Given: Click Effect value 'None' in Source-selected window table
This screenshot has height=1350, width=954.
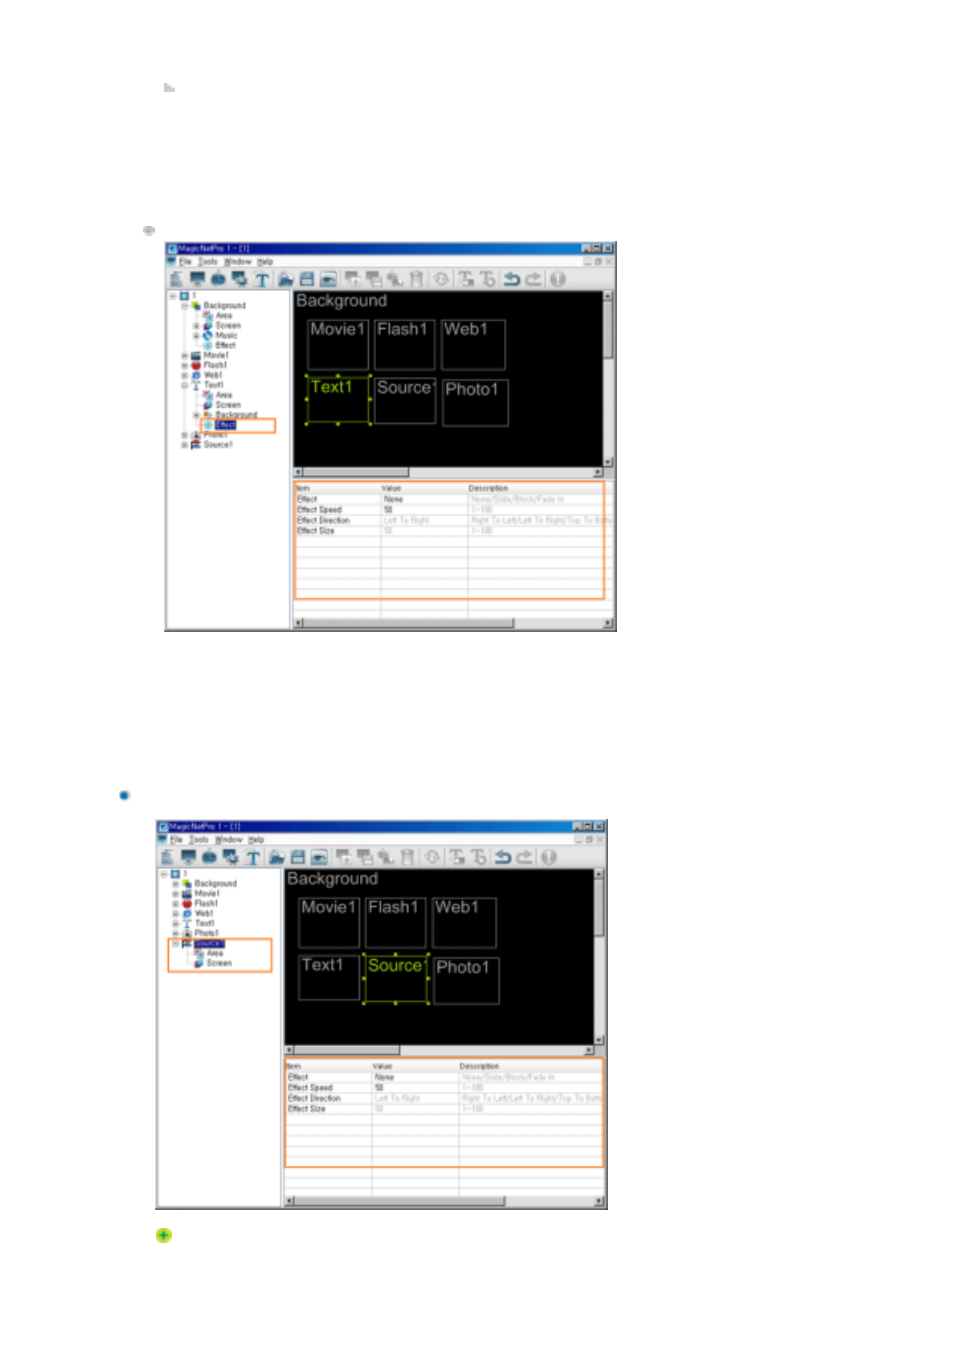Looking at the screenshot, I should 385,1077.
